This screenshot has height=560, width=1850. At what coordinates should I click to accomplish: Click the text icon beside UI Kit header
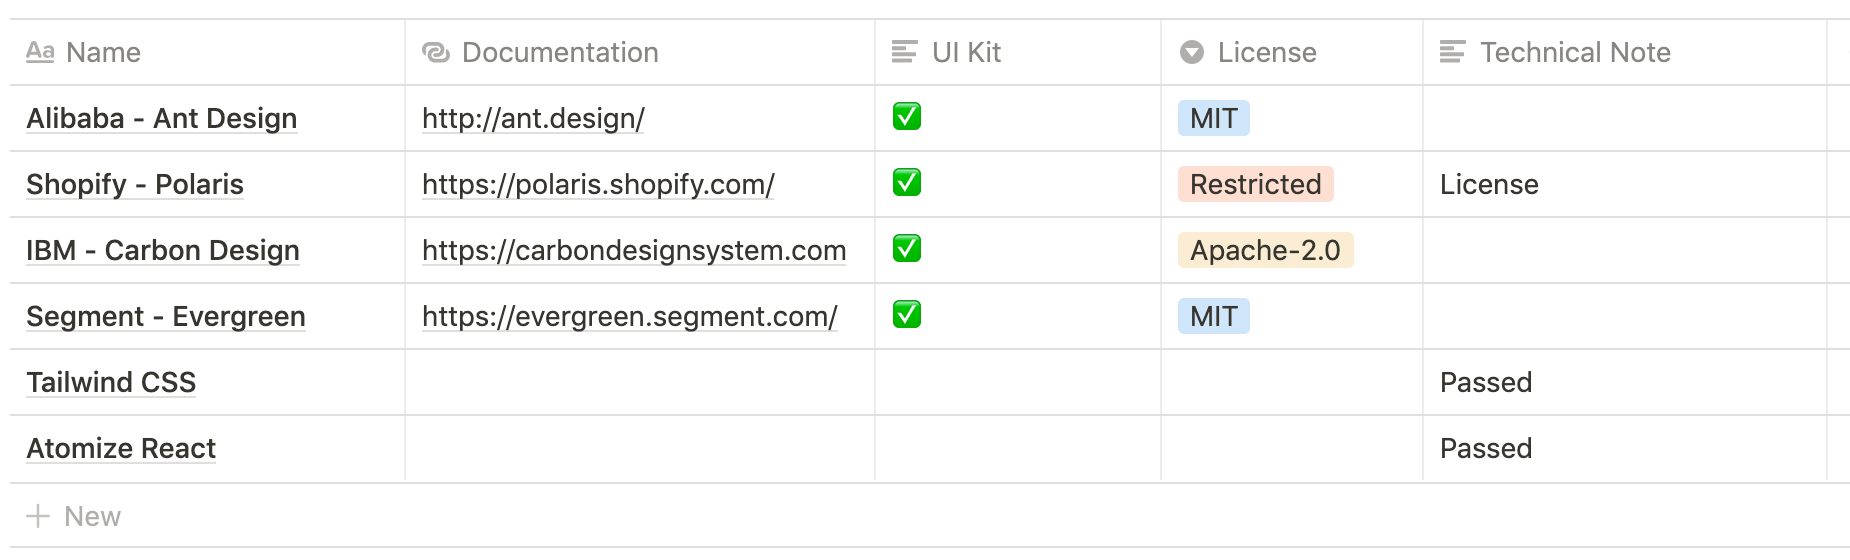click(x=904, y=52)
